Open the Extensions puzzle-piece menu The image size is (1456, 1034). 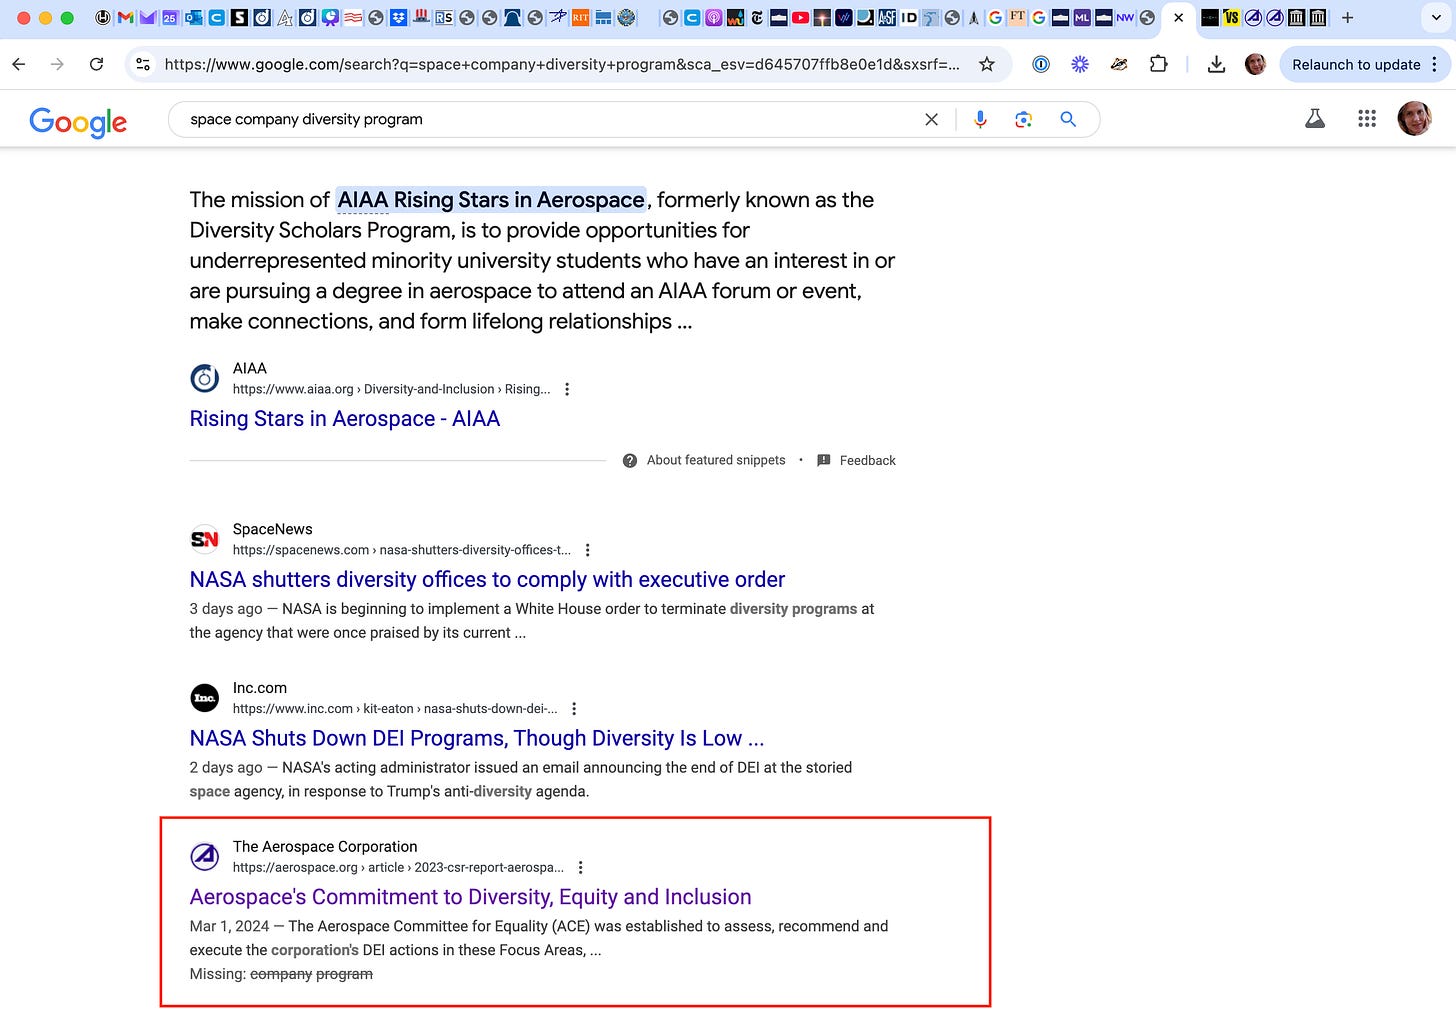click(x=1158, y=64)
